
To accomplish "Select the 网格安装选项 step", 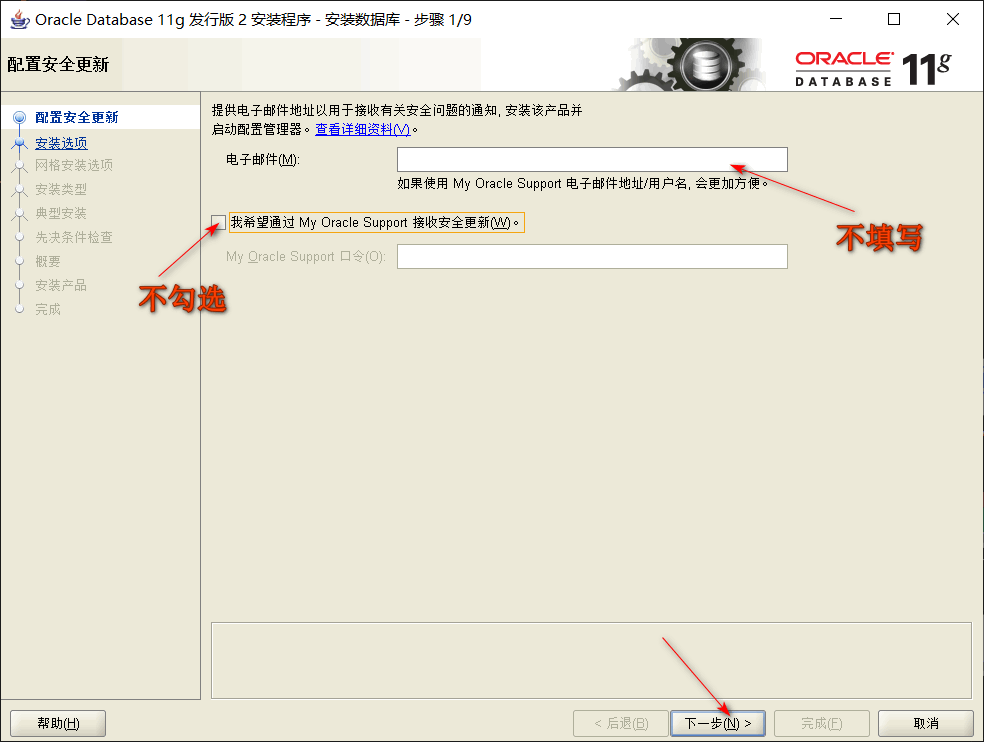I will 74,165.
